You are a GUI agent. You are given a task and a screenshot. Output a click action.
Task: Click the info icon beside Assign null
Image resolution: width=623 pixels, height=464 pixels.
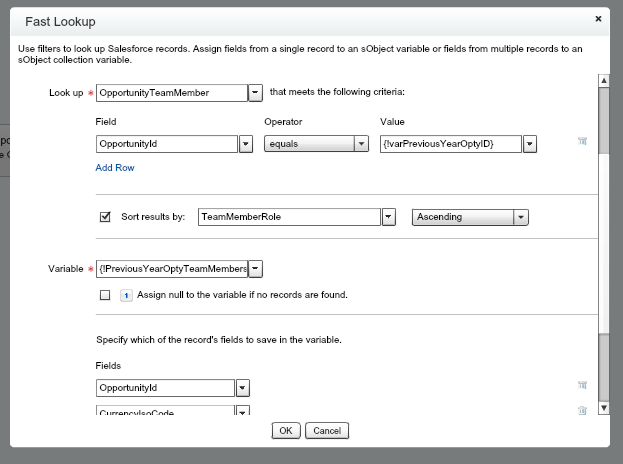[x=126, y=295]
